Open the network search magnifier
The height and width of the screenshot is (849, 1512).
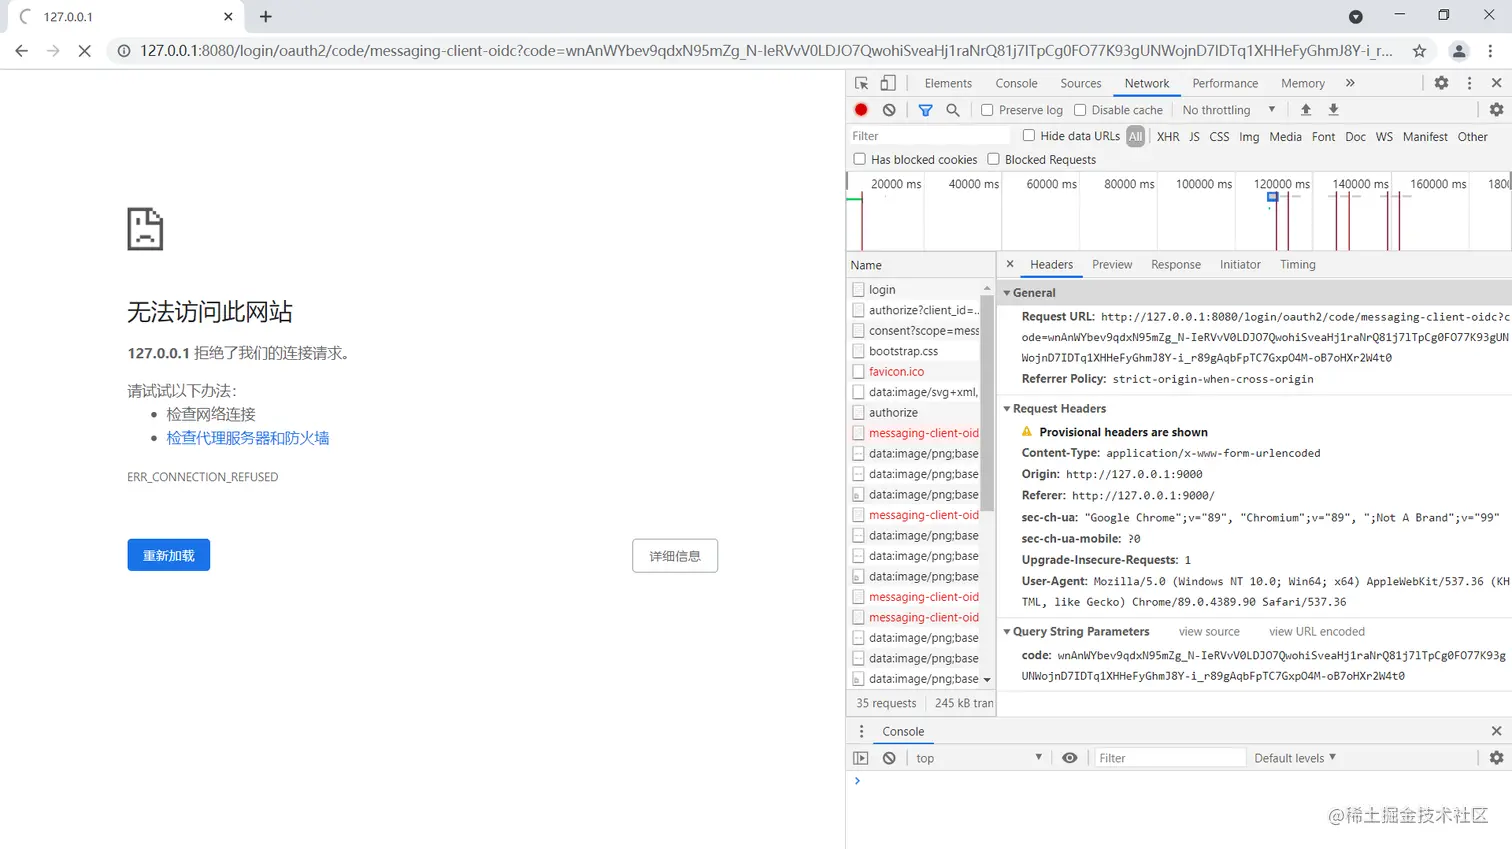click(x=953, y=110)
